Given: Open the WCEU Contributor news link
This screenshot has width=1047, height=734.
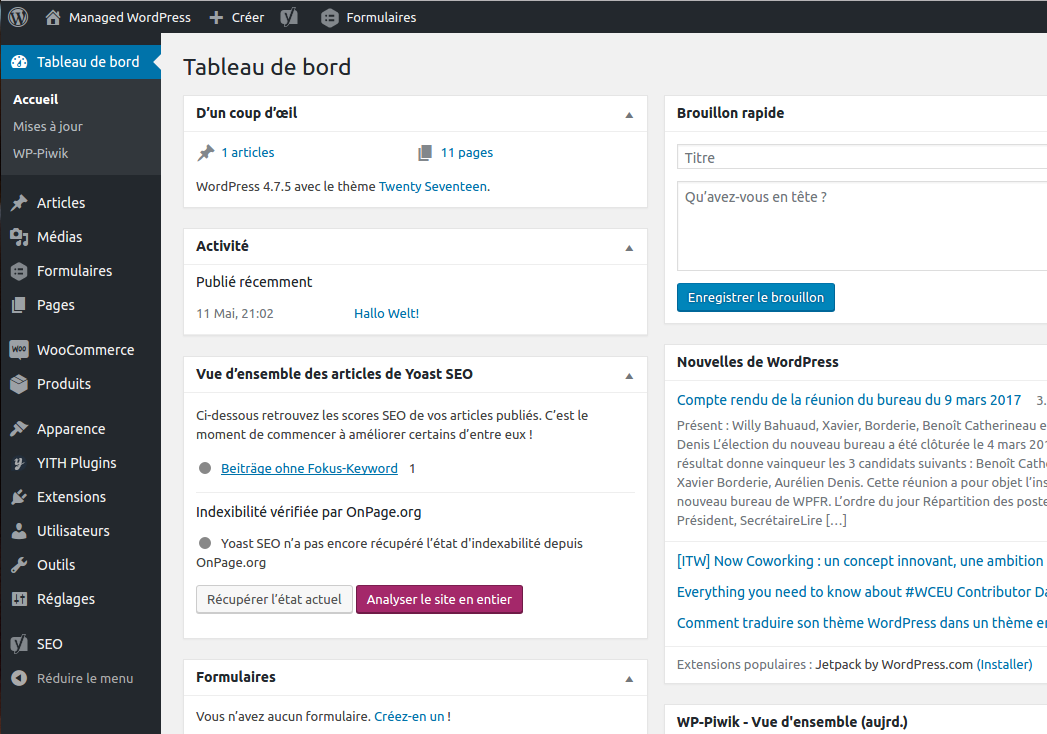Looking at the screenshot, I should coord(861,592).
